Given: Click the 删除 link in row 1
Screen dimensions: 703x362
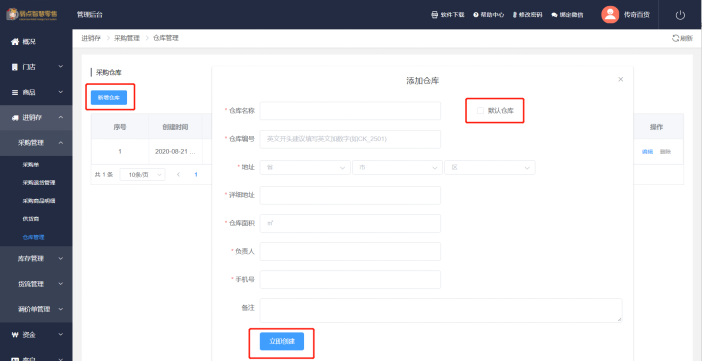Looking at the screenshot, I should tap(665, 152).
